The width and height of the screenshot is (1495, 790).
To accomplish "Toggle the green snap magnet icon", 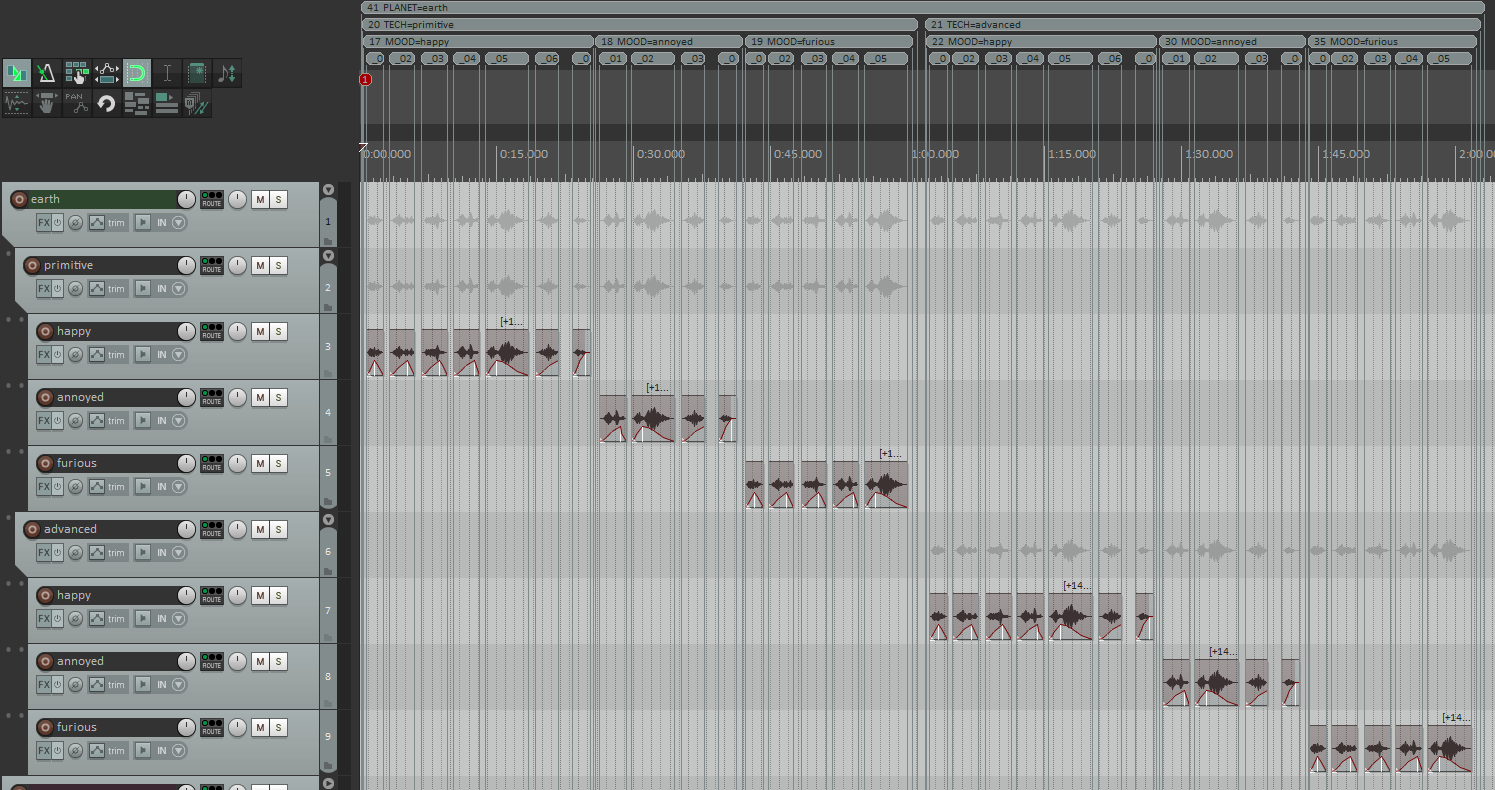I will [x=137, y=73].
